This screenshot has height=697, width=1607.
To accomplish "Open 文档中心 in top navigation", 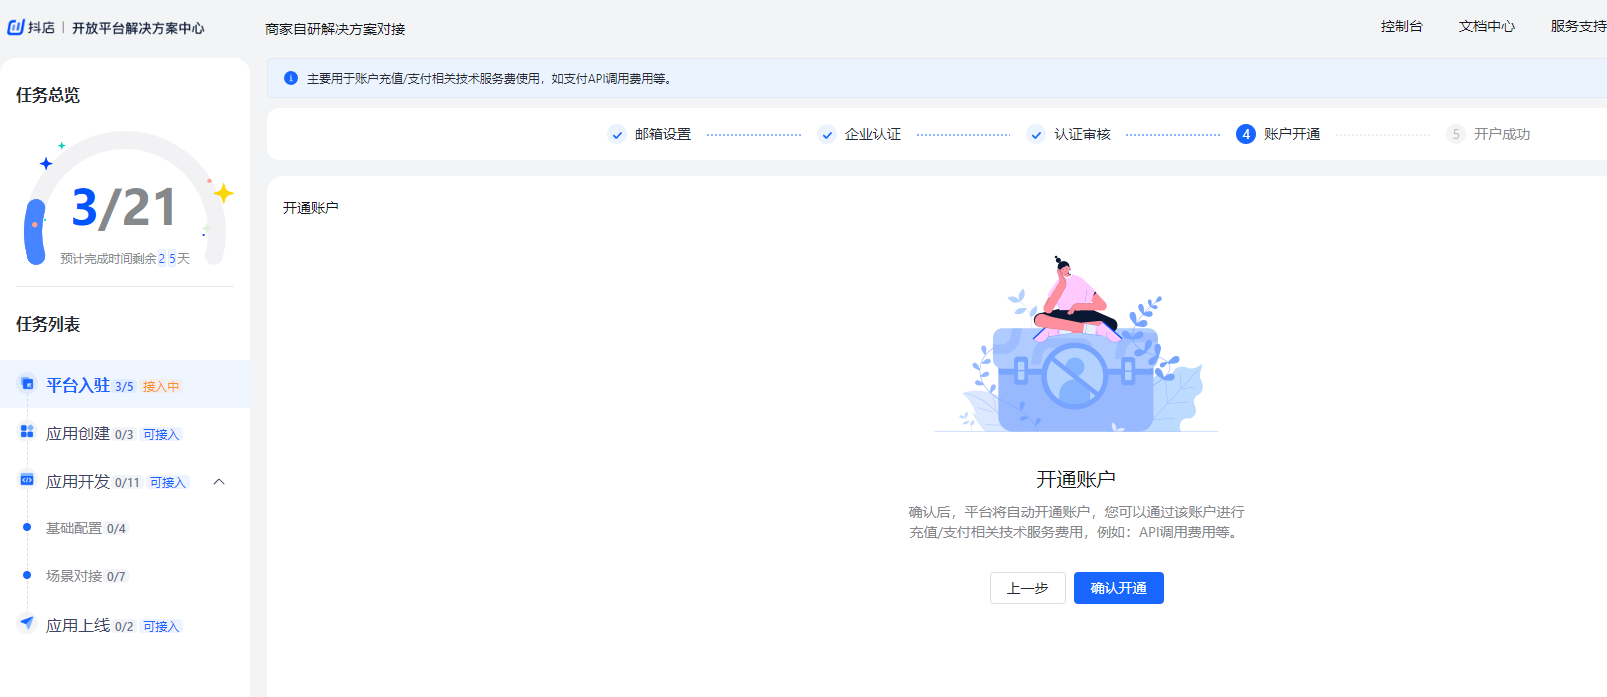I will coord(1487,26).
